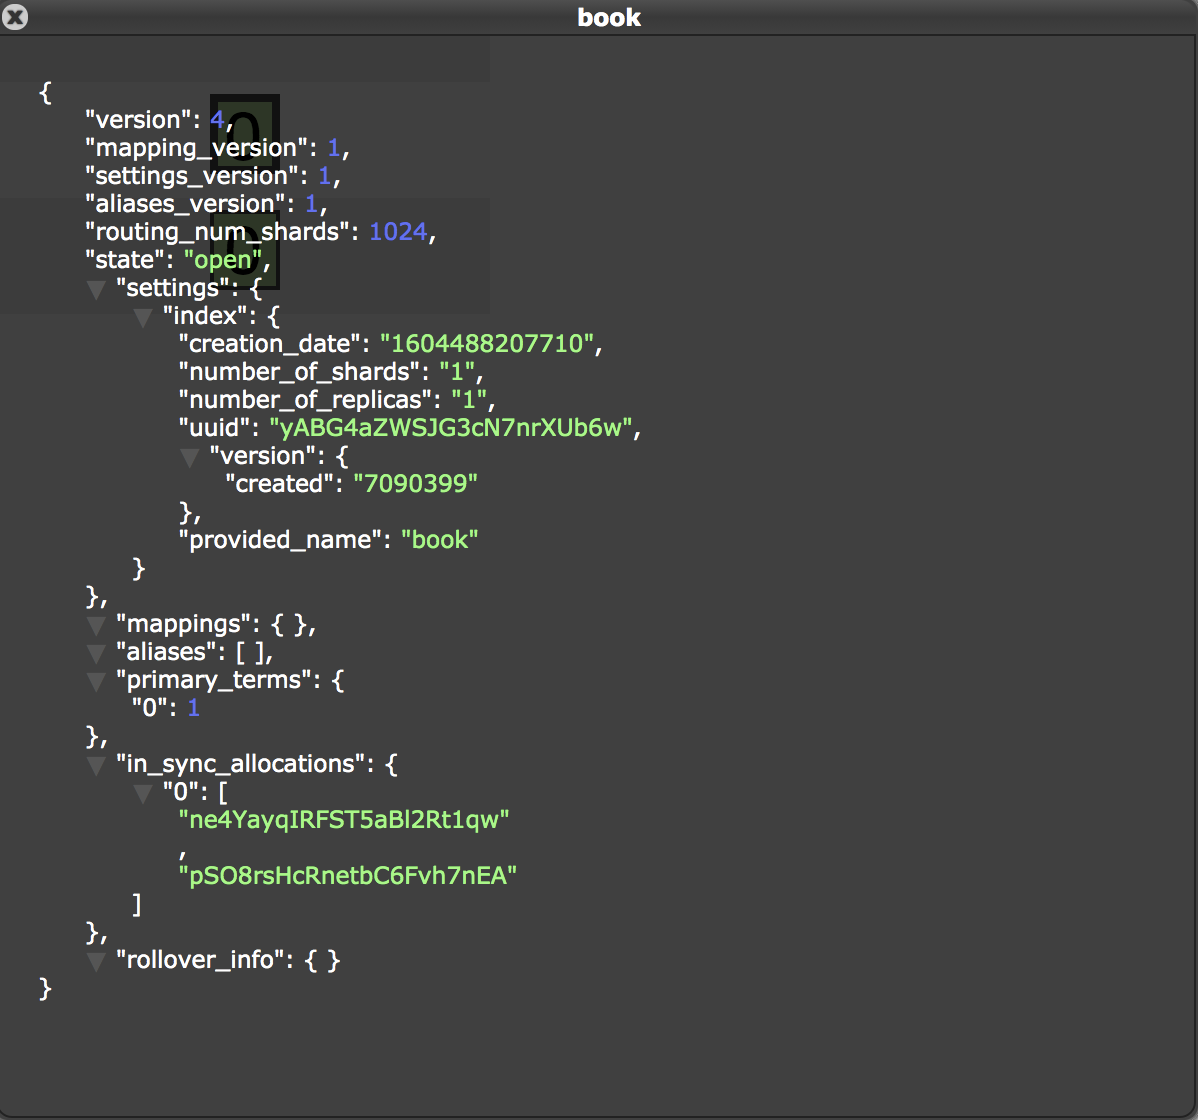The width and height of the screenshot is (1198, 1120).
Task: Close the book dialog window
Action: (15, 17)
